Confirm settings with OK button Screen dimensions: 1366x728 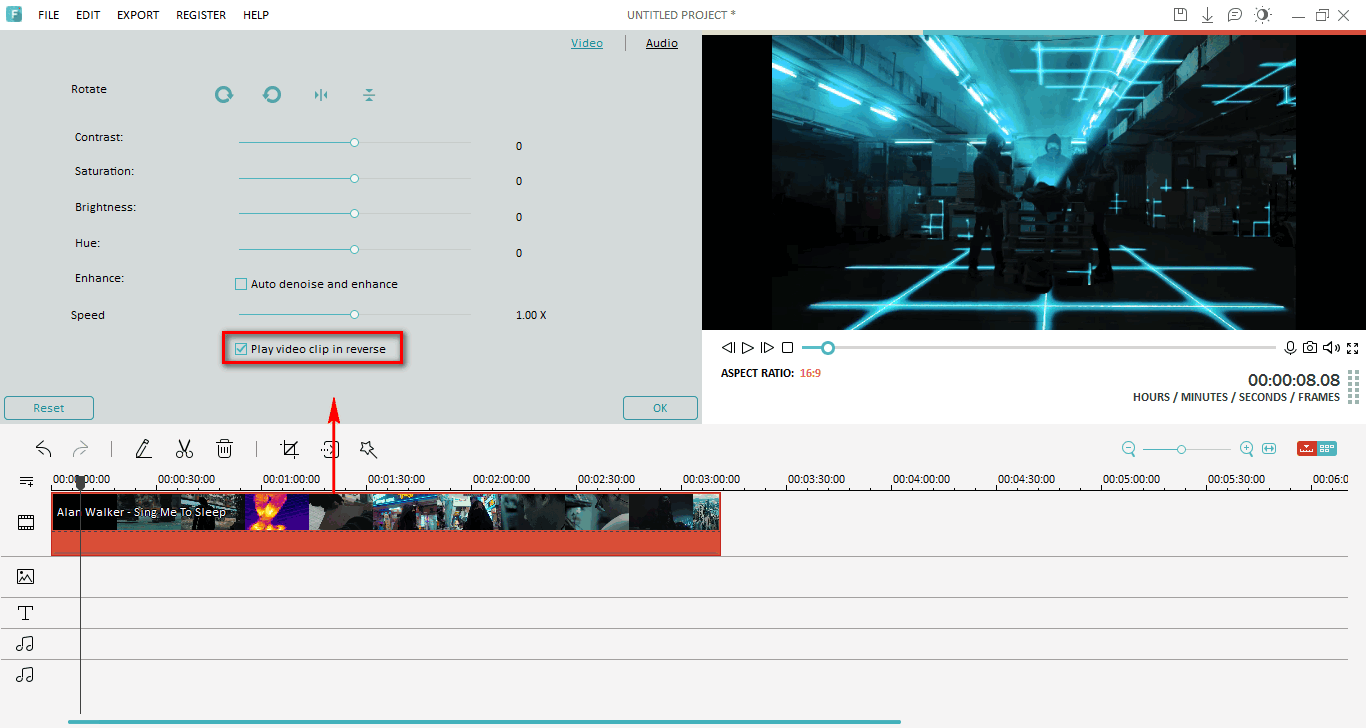coord(660,408)
